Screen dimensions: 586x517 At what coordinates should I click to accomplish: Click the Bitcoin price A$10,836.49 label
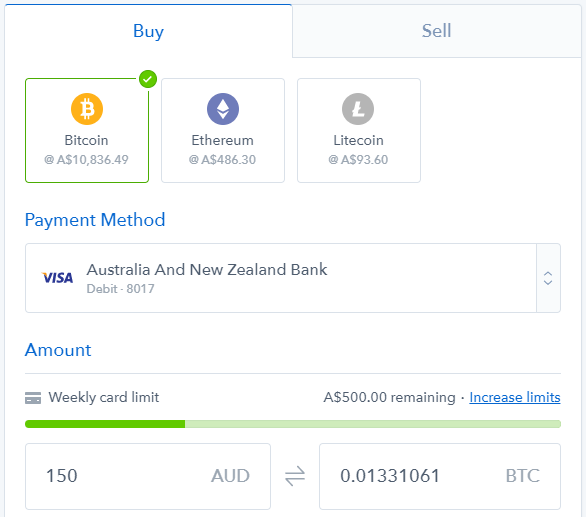(86, 160)
